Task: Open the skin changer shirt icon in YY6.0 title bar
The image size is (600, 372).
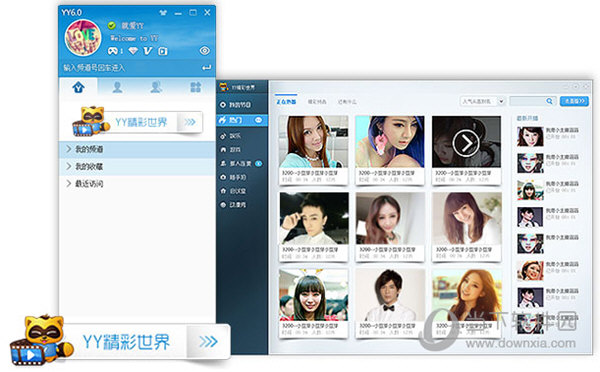Action: 163,13
